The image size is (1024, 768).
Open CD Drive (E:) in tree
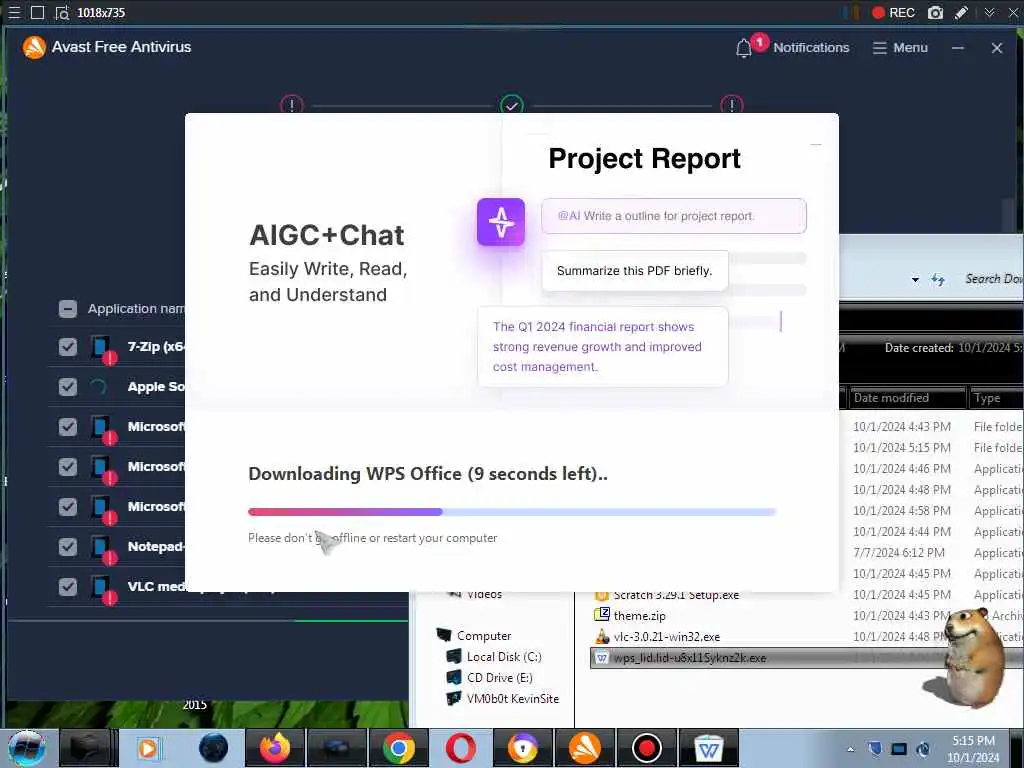(500, 677)
